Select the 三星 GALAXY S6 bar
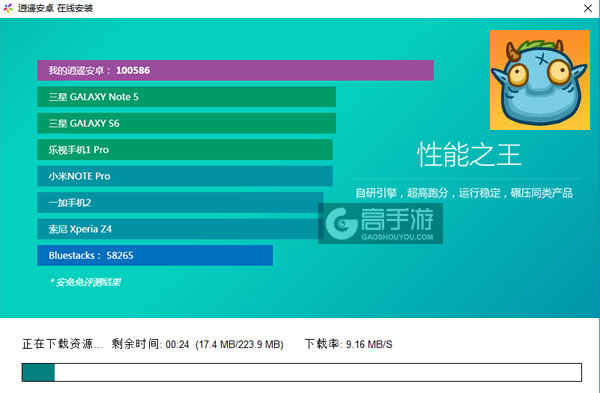 [x=186, y=123]
